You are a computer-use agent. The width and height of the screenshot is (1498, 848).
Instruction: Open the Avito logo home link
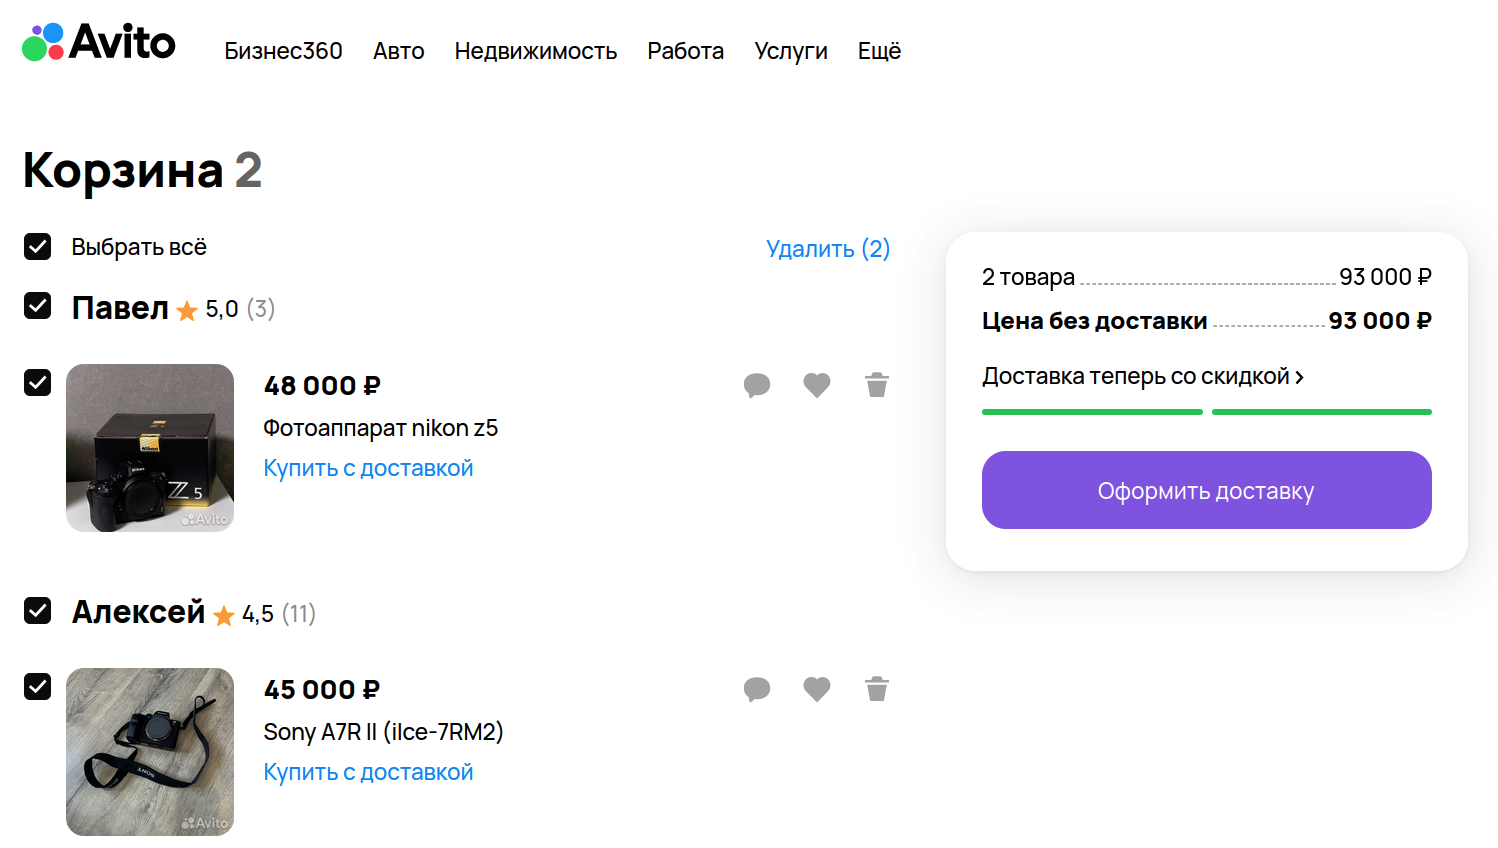99,42
